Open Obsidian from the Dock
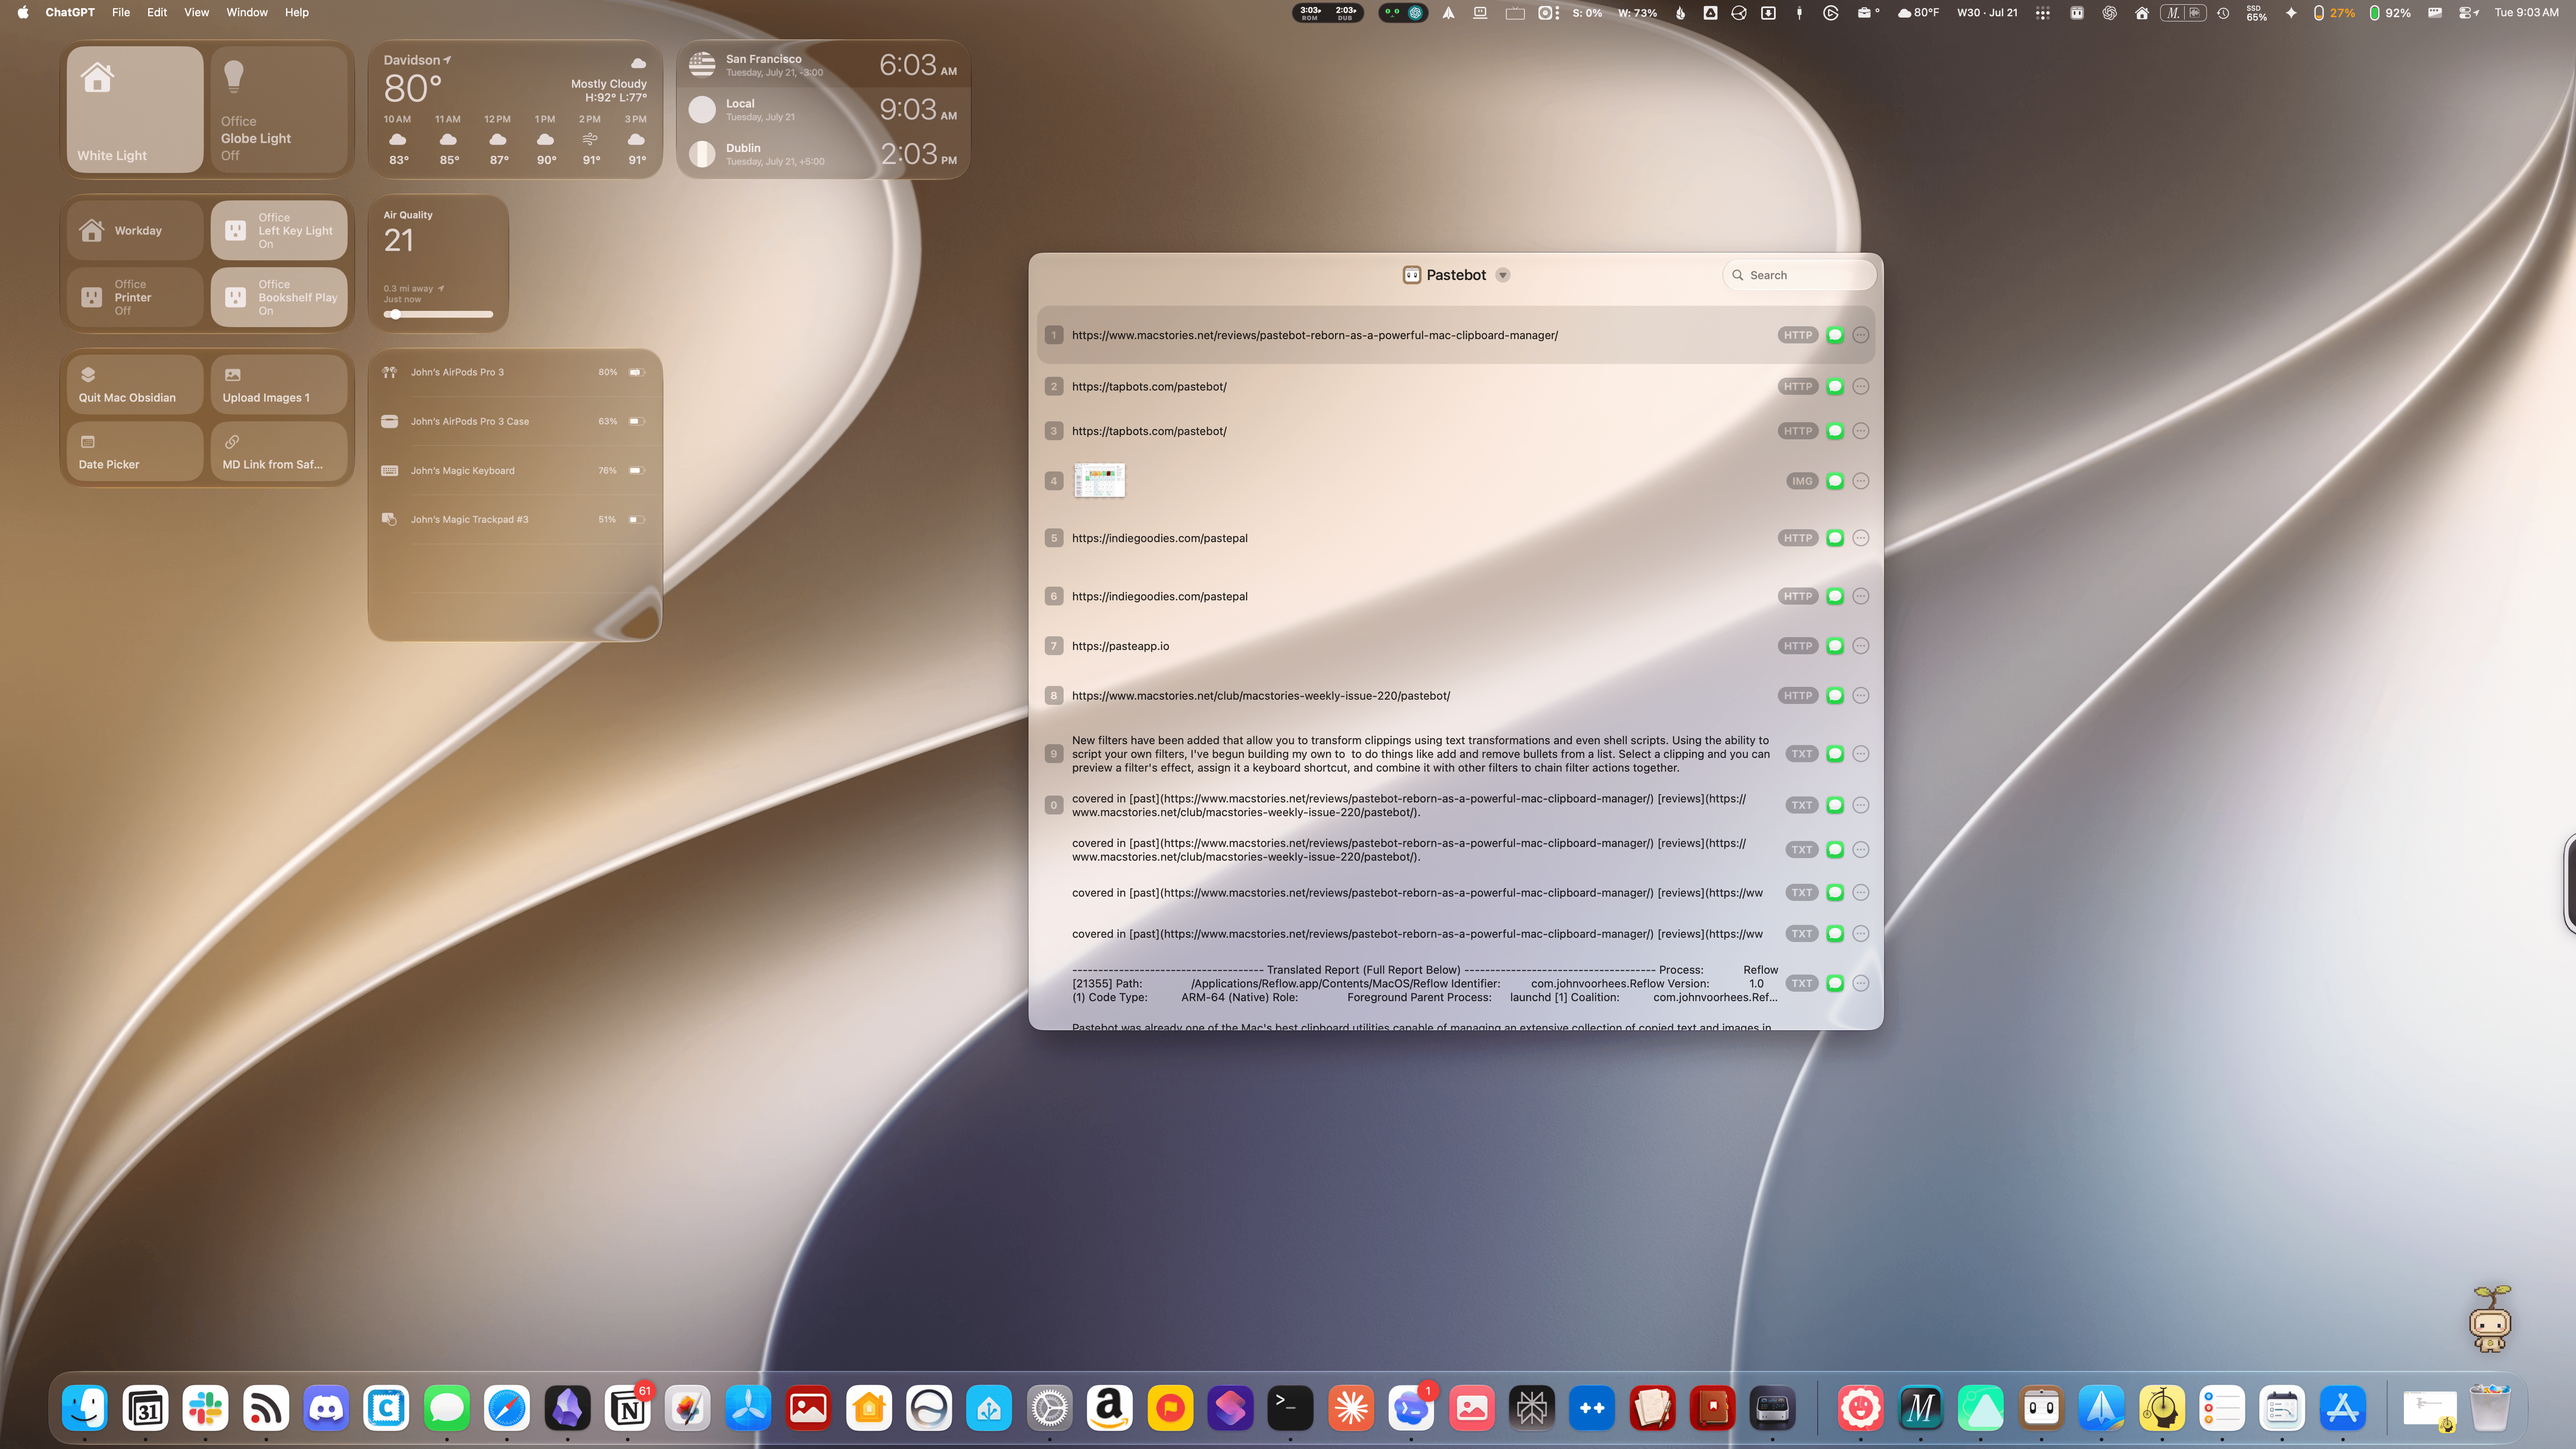The height and width of the screenshot is (1449, 2576). tap(568, 1408)
